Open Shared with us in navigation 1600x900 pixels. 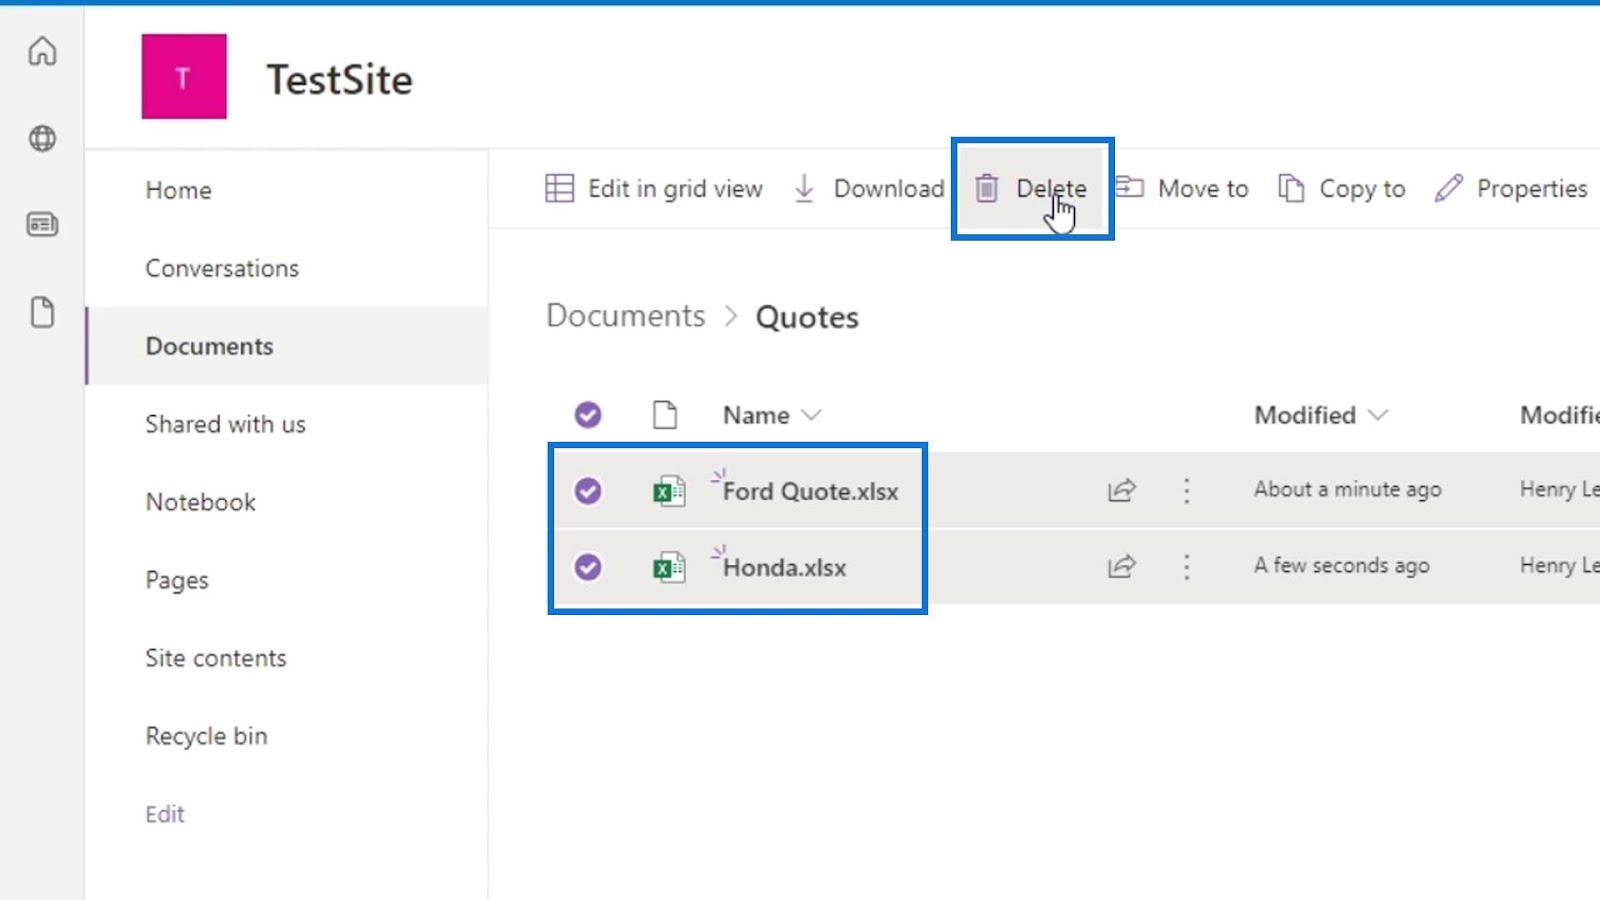point(225,424)
